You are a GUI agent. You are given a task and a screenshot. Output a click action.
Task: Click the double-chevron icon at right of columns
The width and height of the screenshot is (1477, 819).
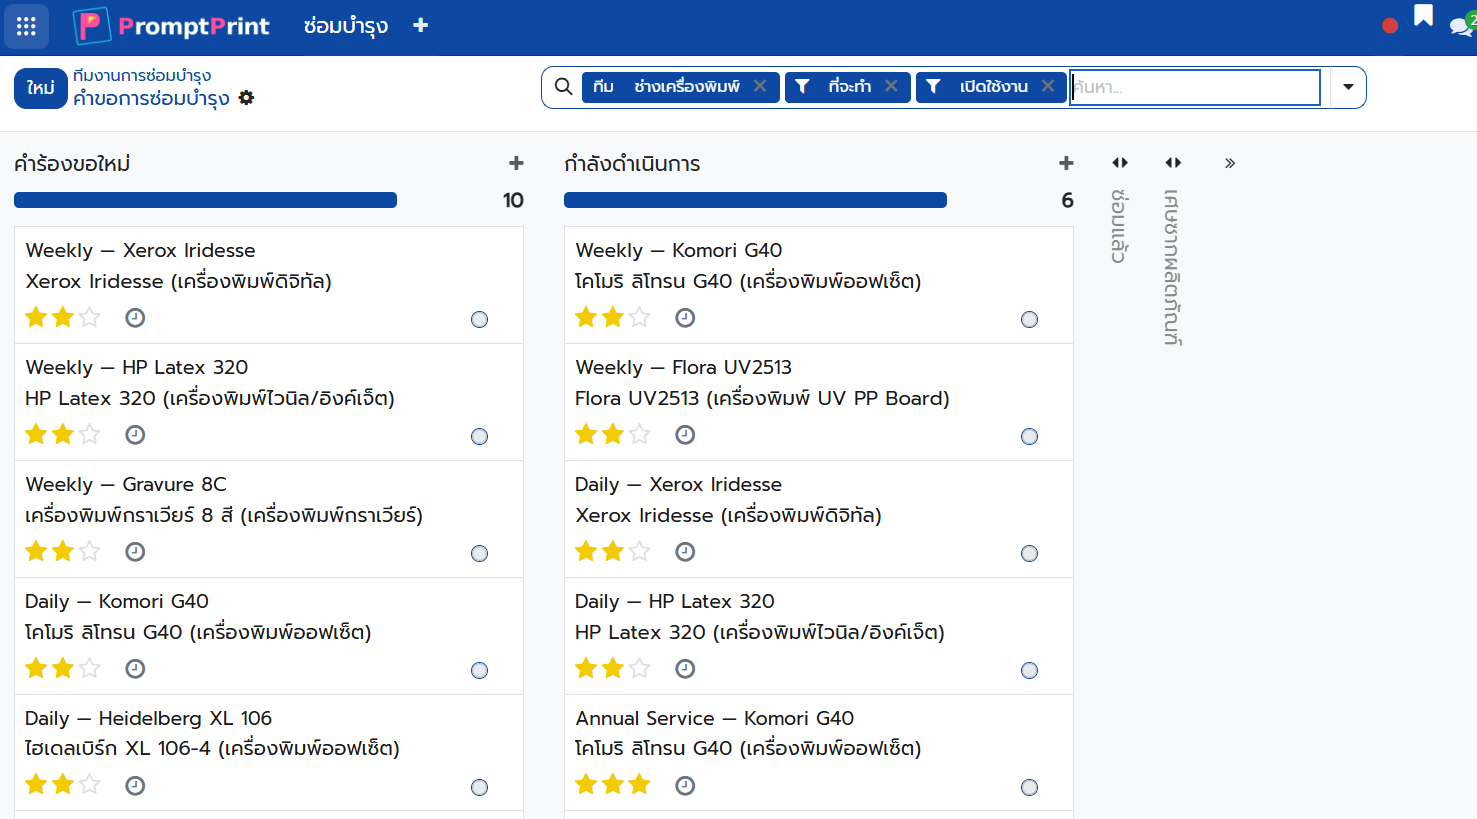pyautogui.click(x=1230, y=163)
